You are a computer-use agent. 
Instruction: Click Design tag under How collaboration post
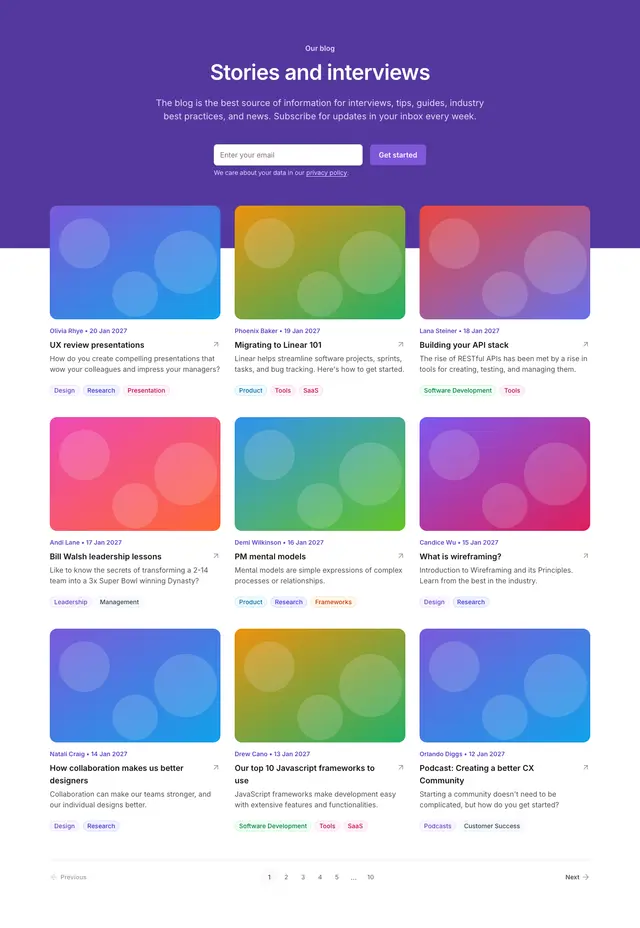[x=65, y=826]
